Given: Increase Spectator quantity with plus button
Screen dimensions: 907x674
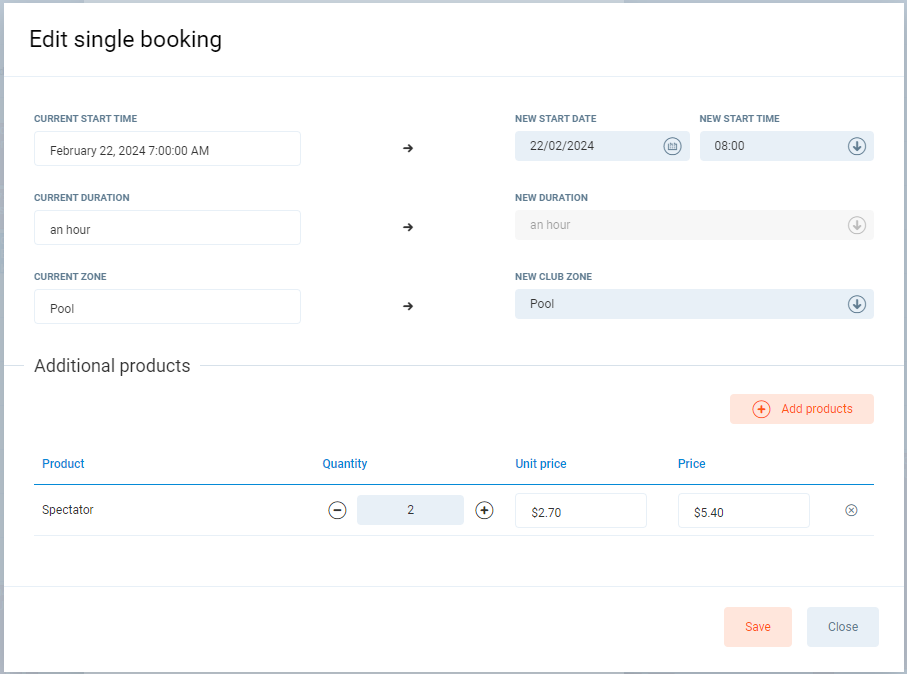Looking at the screenshot, I should 484,510.
